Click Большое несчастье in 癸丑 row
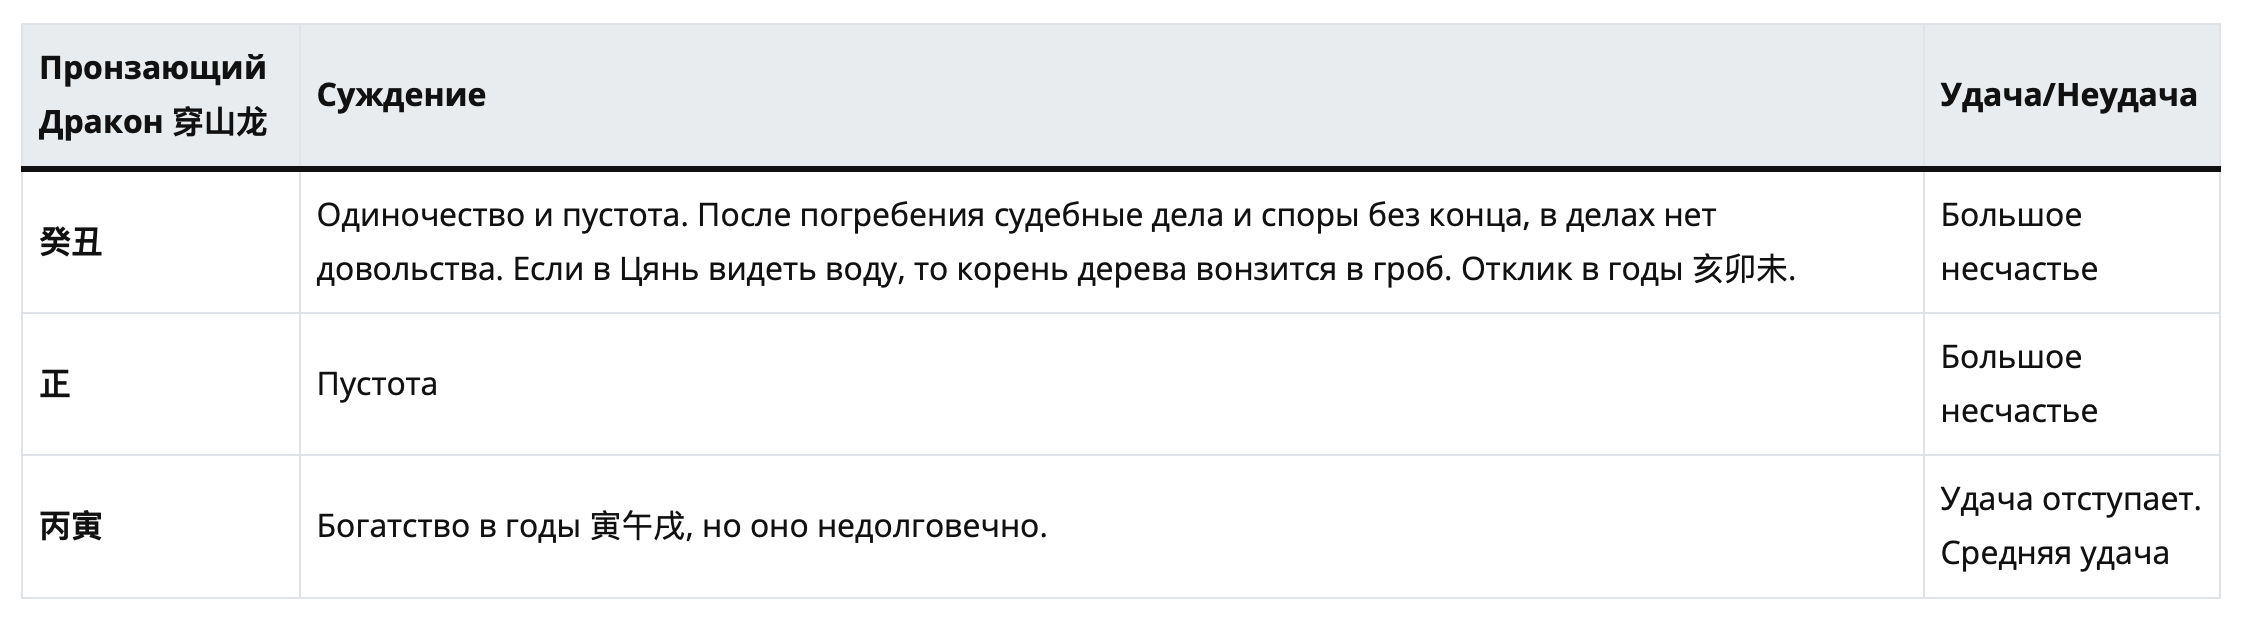2245x622 pixels. tap(2018, 242)
